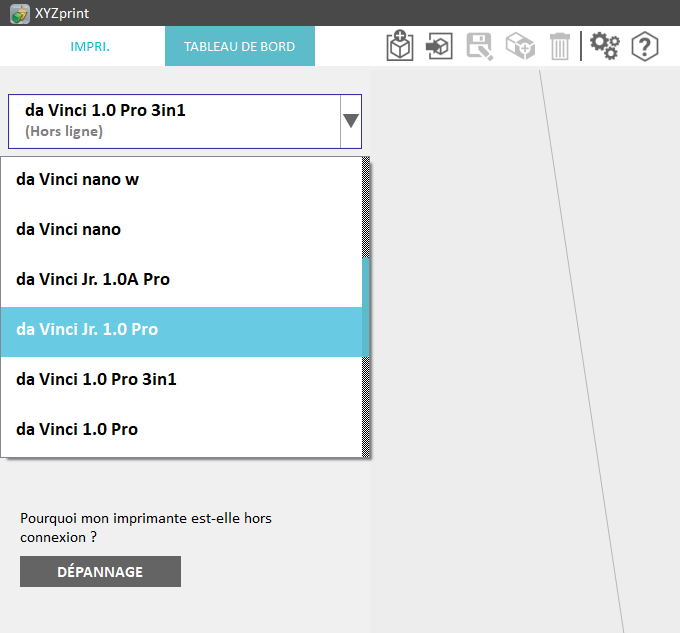Choose da Vinci 1.0 Pro entry
The image size is (680, 633).
pos(180,430)
